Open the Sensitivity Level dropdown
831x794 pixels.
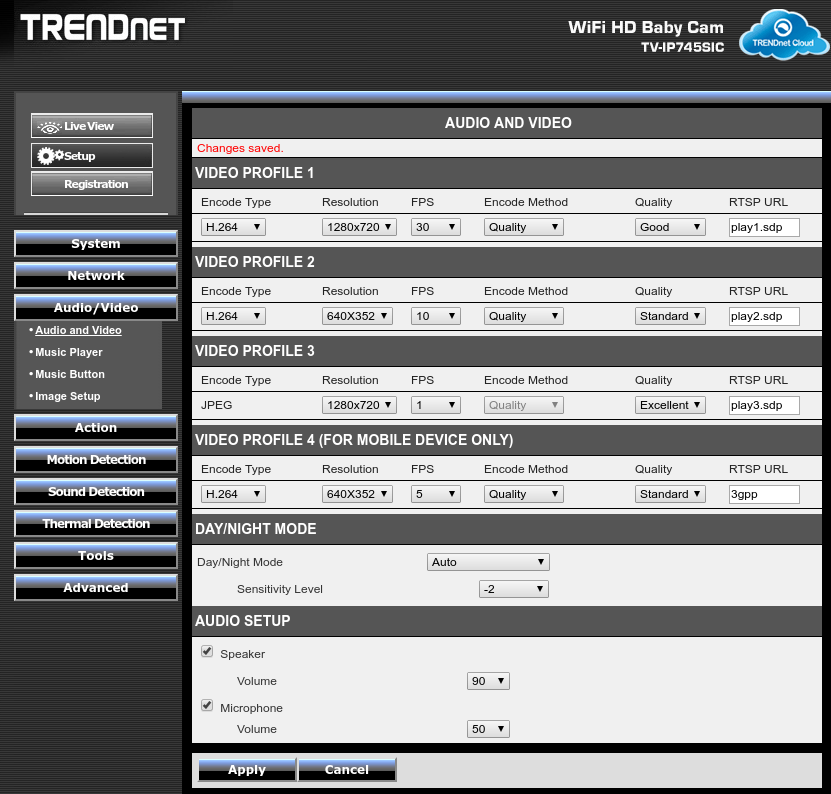514,589
